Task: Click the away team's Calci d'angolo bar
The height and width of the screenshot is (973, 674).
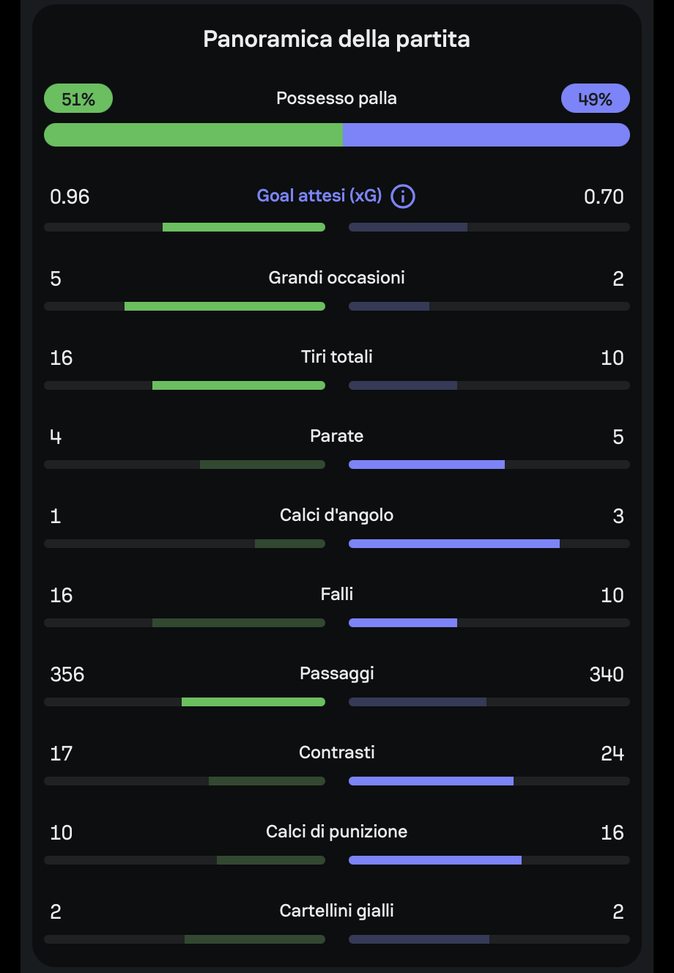Action: 455,543
